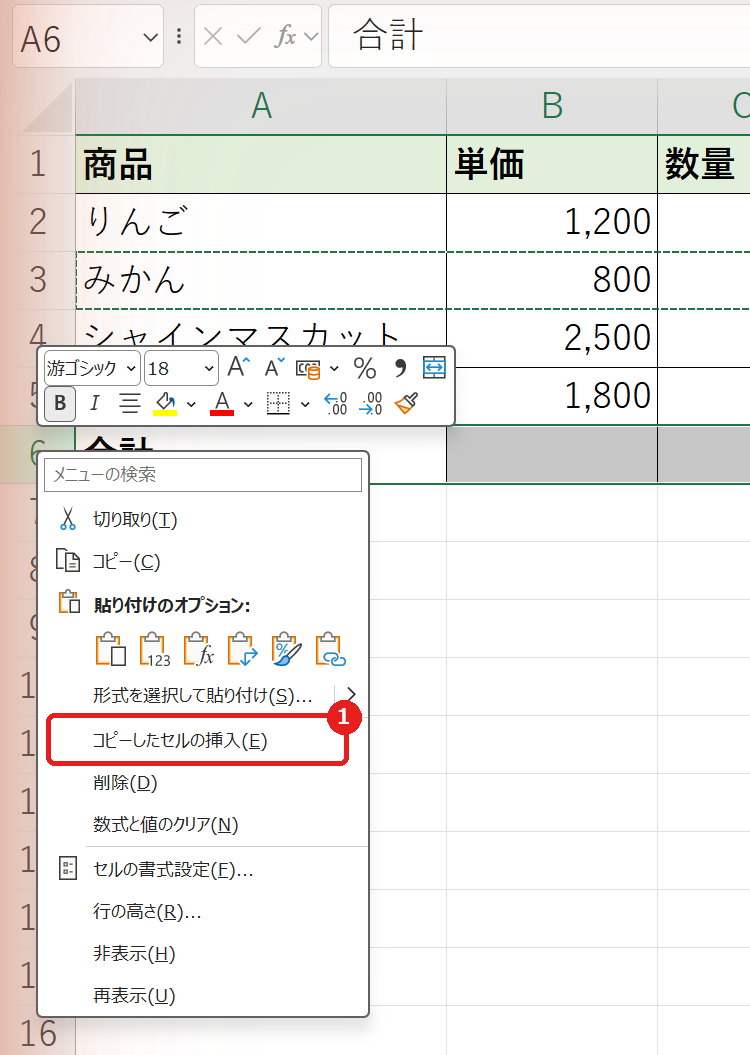Image resolution: width=750 pixels, height=1055 pixels.
Task: Open accounting format dropdown arrow
Action: (334, 369)
